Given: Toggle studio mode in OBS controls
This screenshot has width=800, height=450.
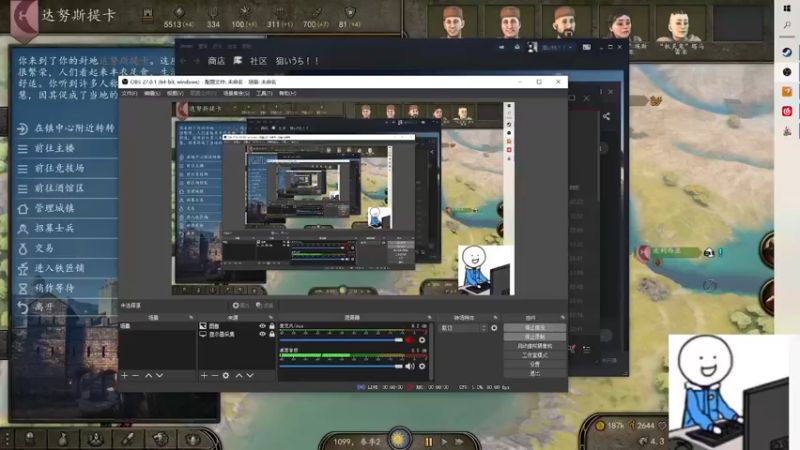Looking at the screenshot, I should click(x=535, y=355).
